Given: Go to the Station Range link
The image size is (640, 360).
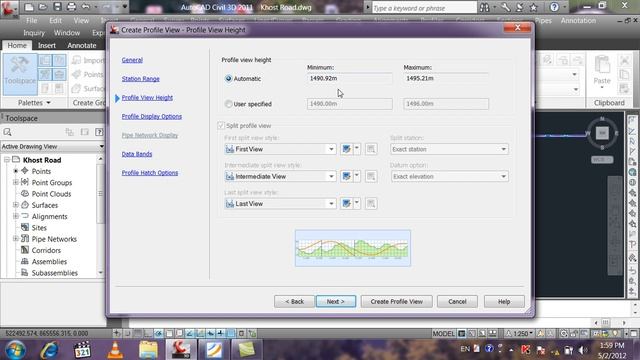Looking at the screenshot, I should click(140, 78).
